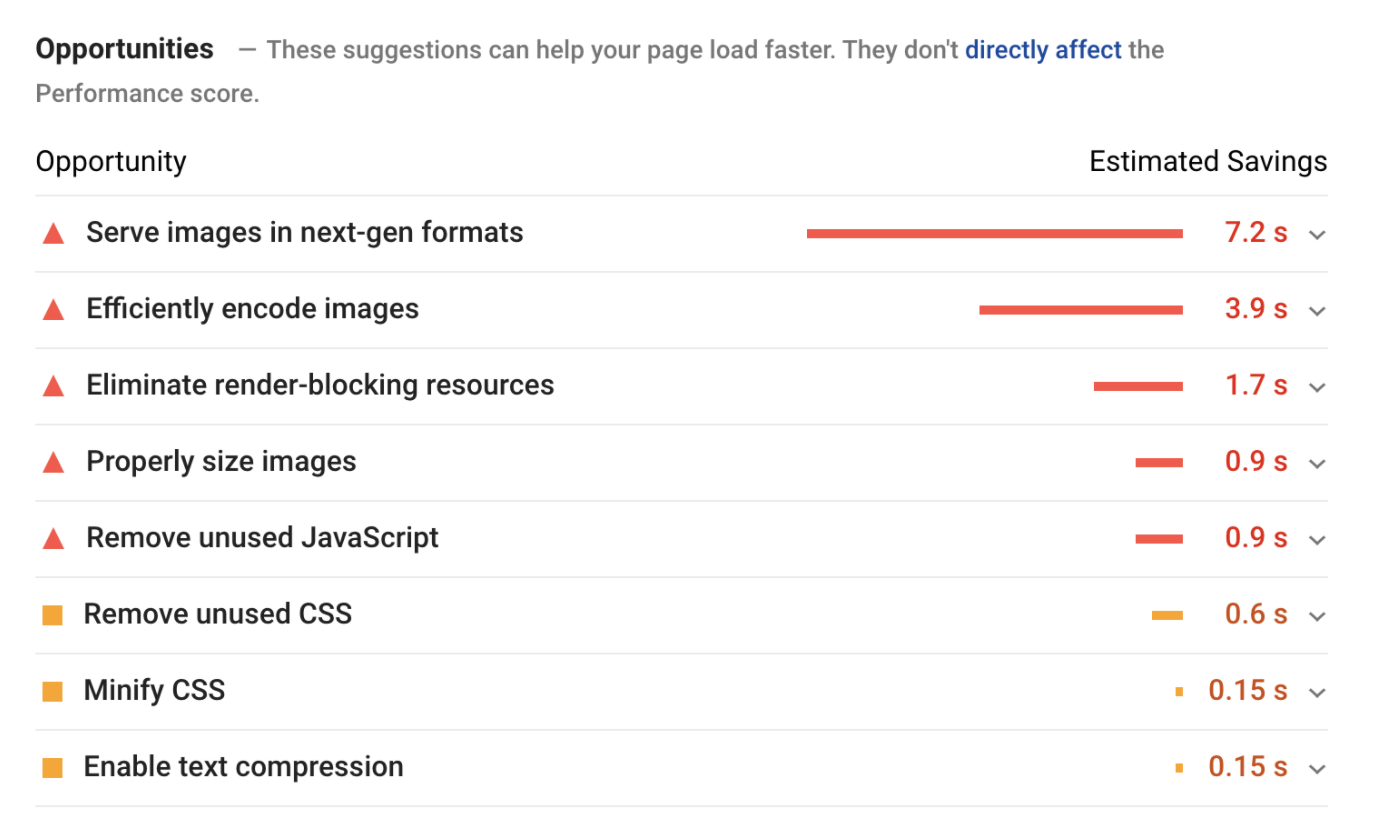
Task: Open the directly affect link
Action: click(1043, 49)
